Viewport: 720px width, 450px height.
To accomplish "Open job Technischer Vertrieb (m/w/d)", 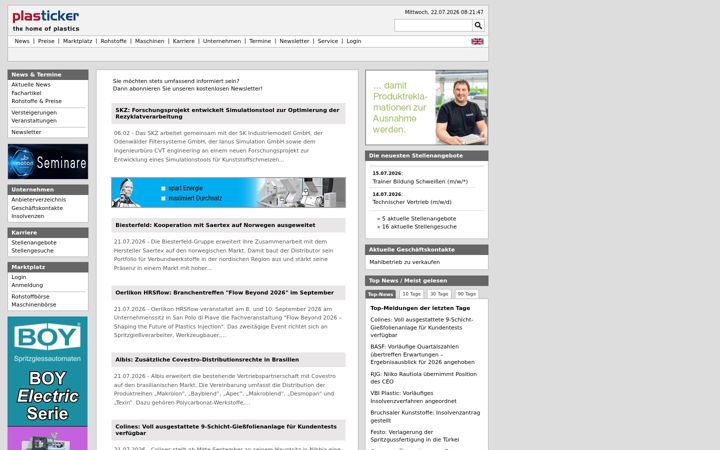I will [412, 202].
